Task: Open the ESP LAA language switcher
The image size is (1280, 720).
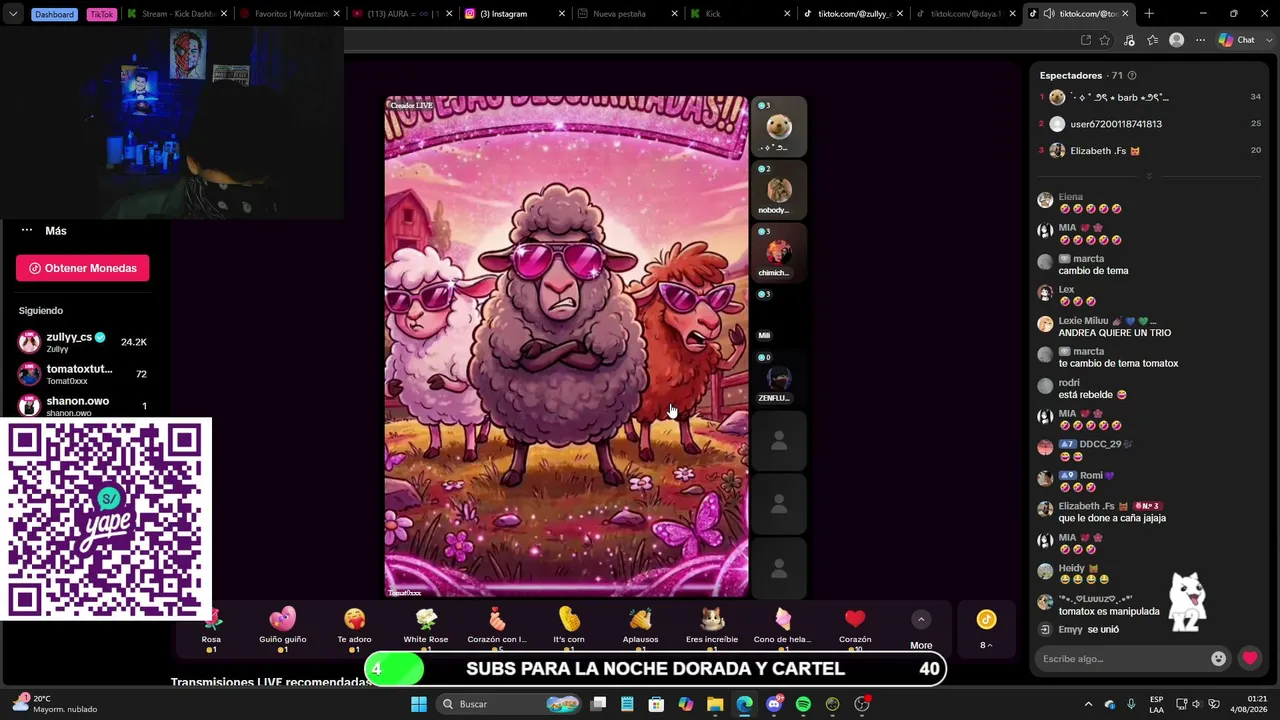Action: coord(1156,704)
